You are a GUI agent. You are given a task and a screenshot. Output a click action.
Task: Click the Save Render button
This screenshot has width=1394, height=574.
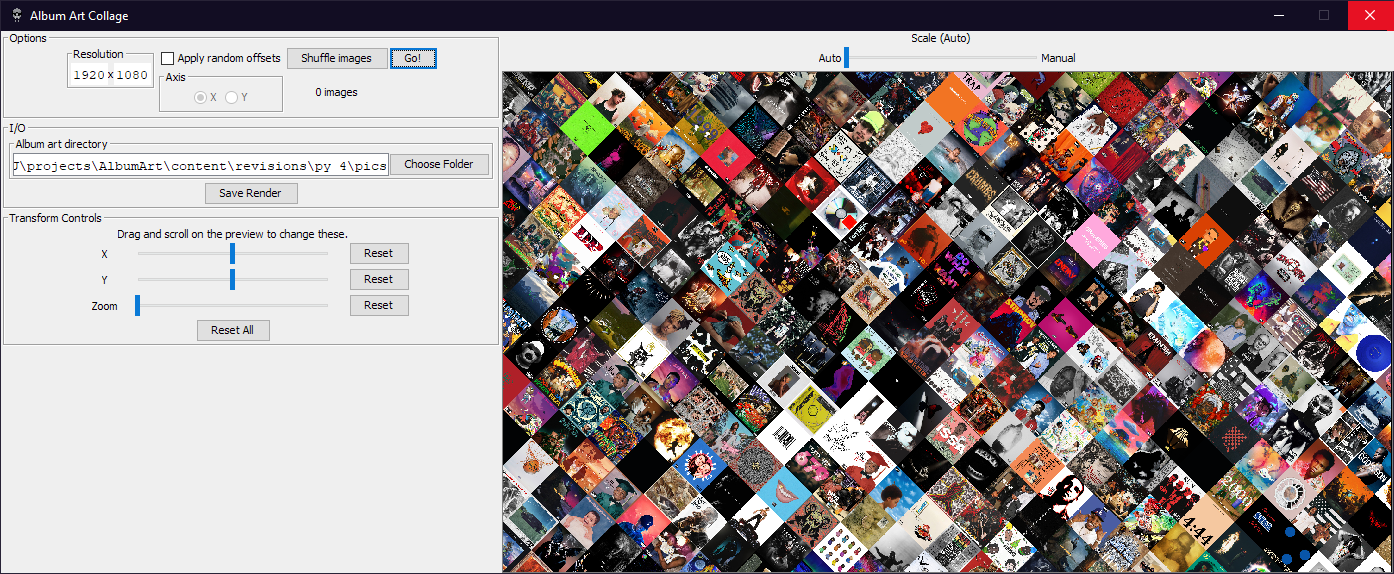(x=251, y=193)
